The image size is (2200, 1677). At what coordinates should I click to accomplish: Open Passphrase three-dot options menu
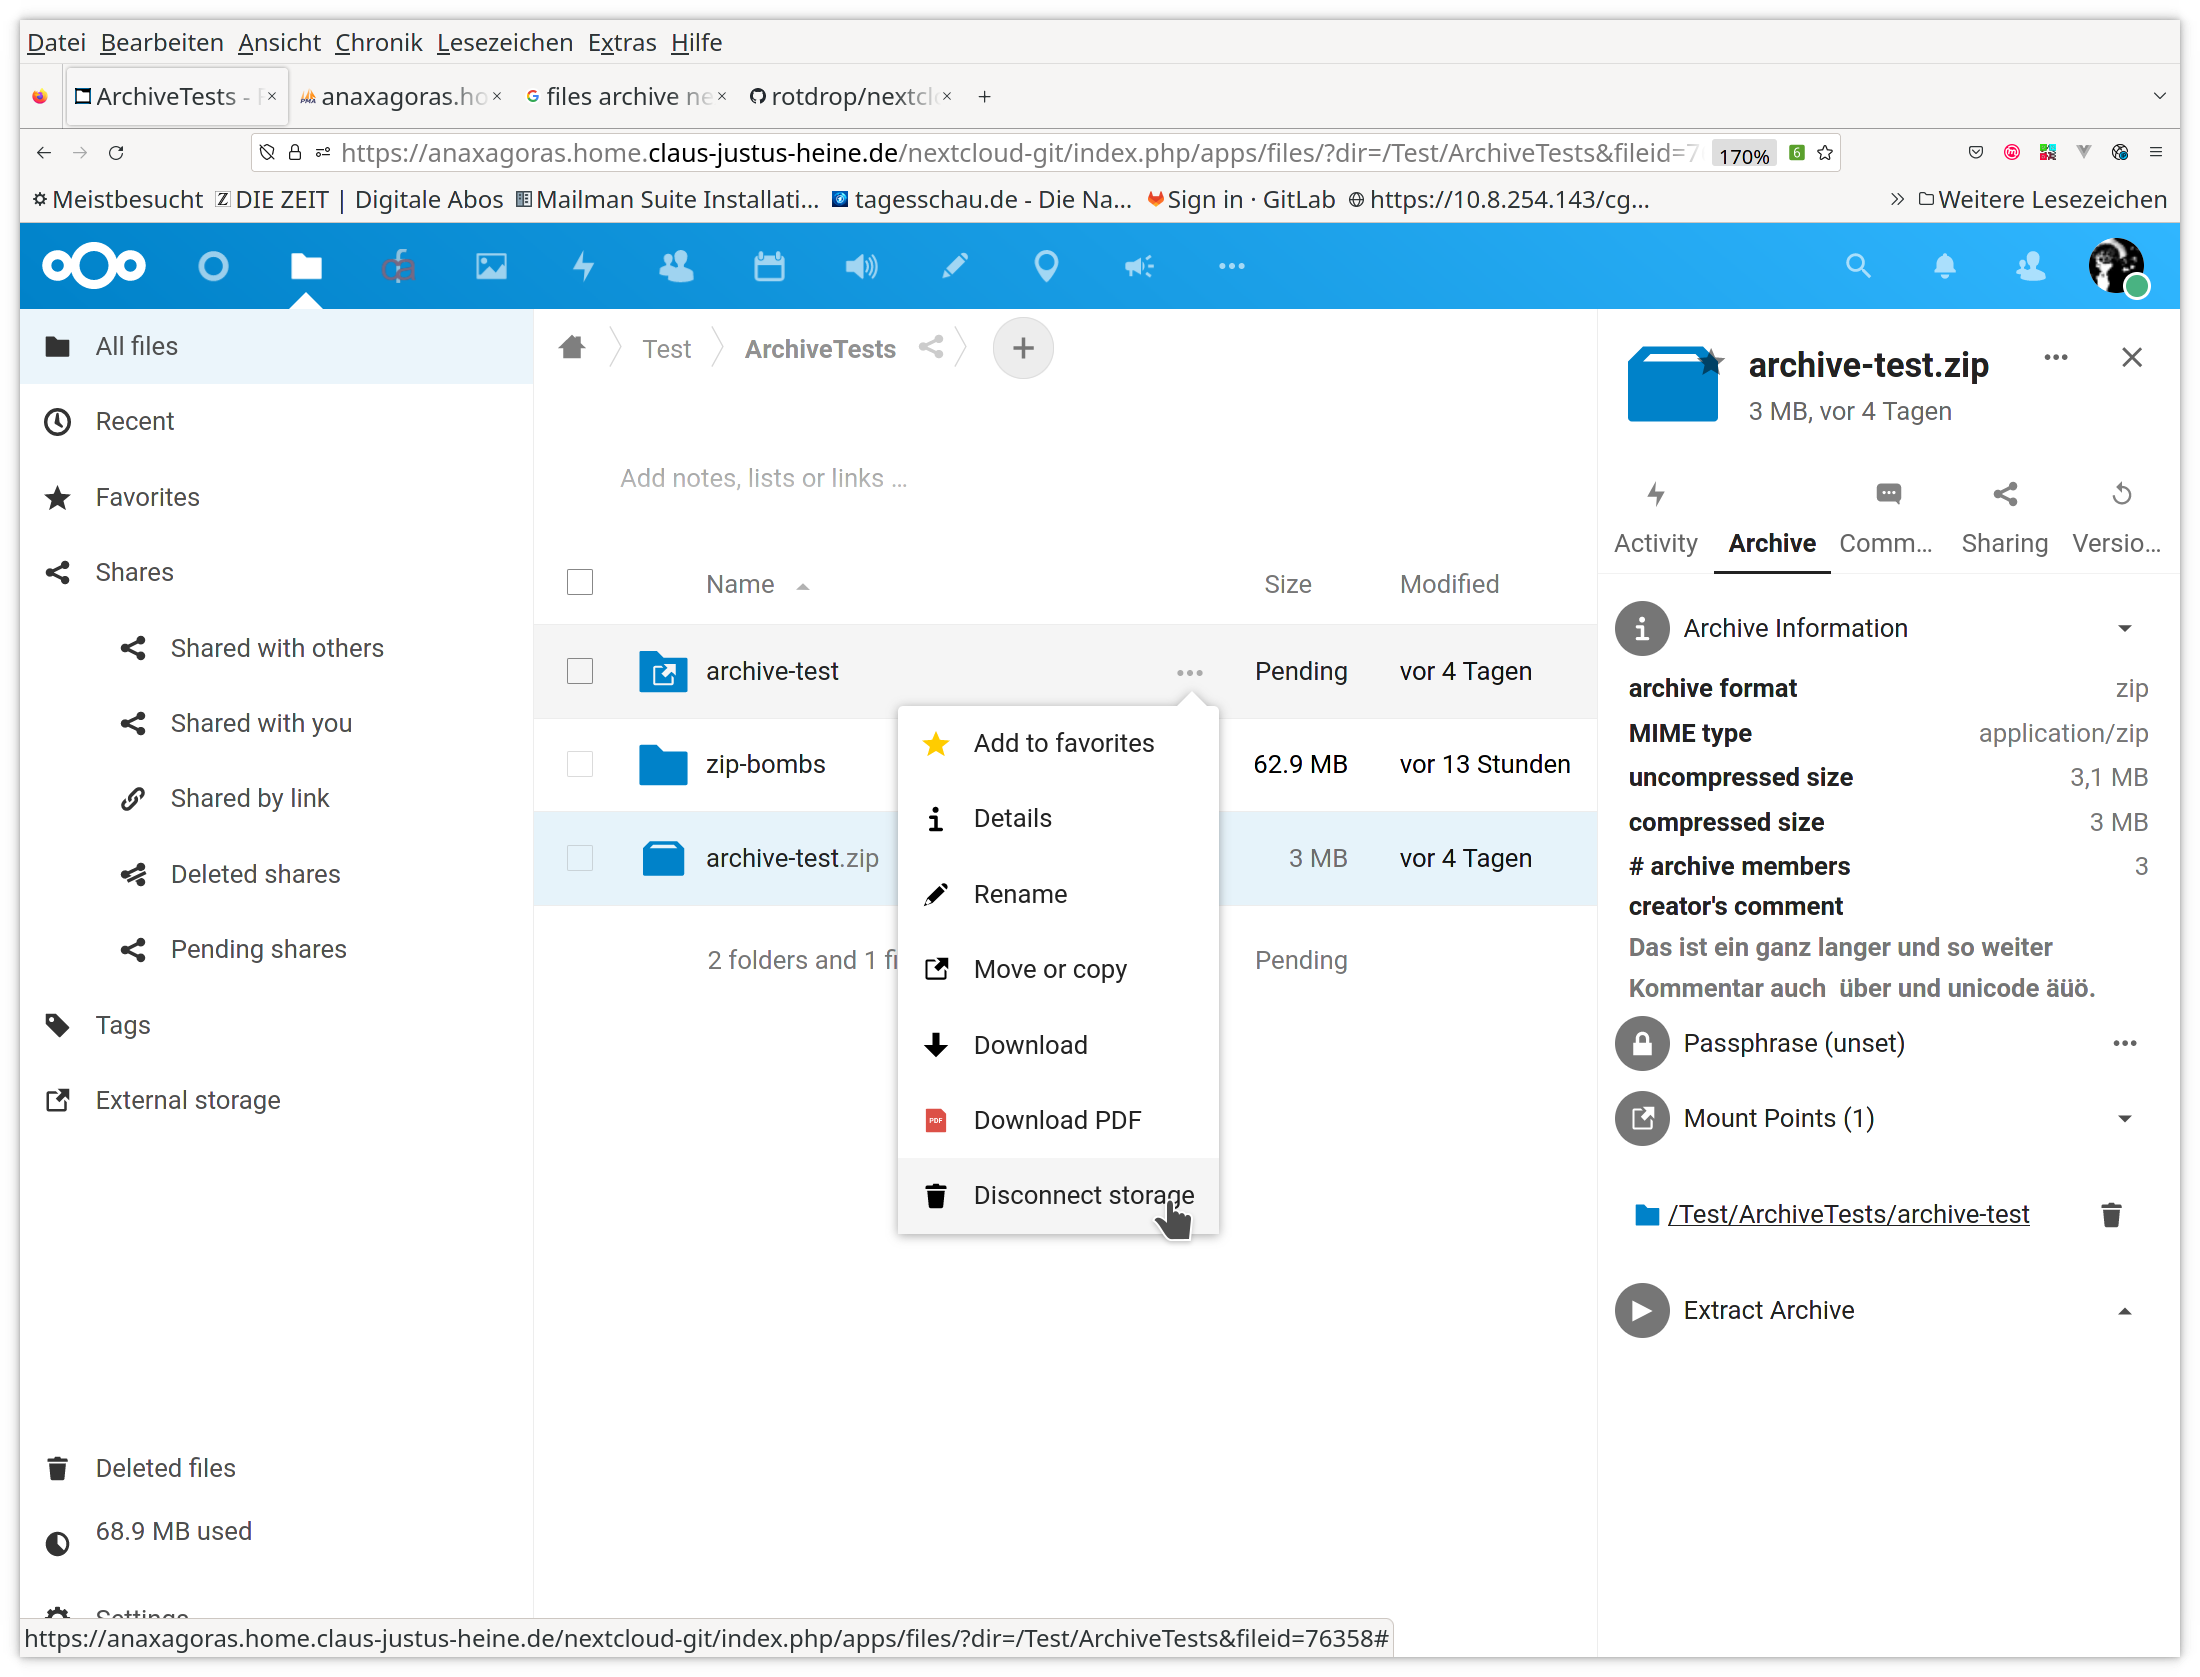pyautogui.click(x=2124, y=1044)
